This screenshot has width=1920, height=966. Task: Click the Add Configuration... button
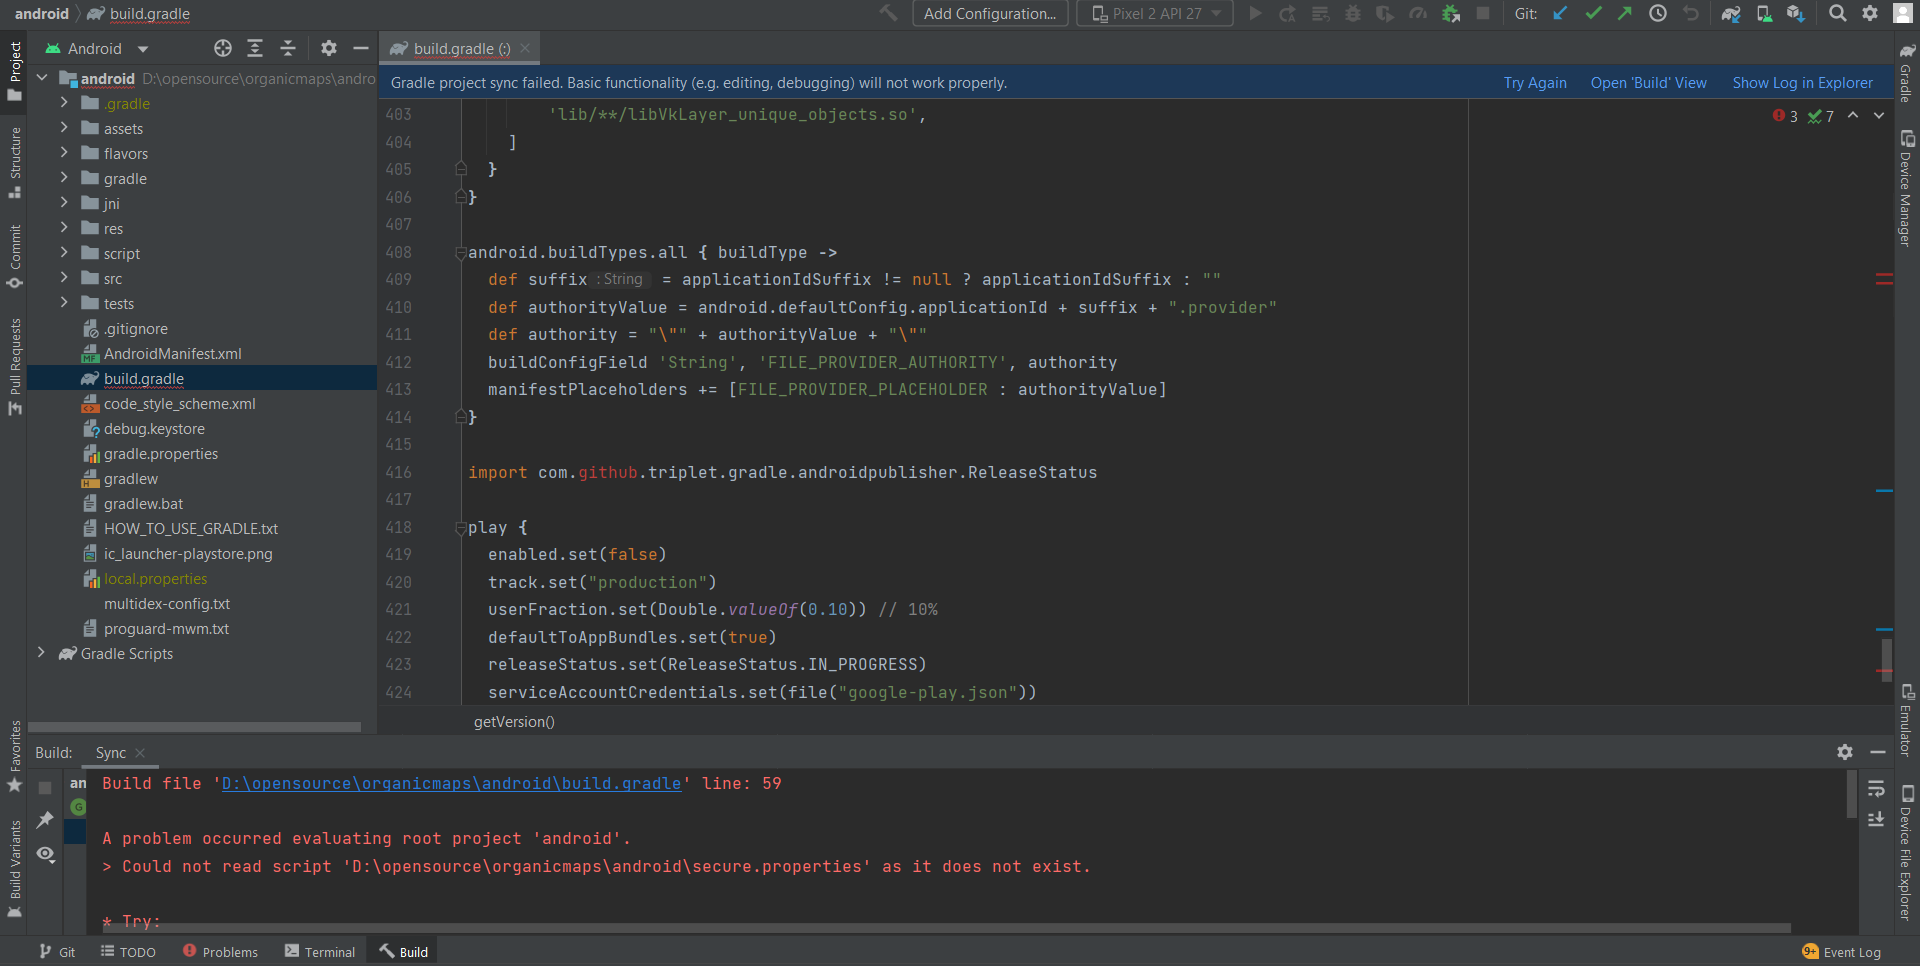pyautogui.click(x=990, y=13)
